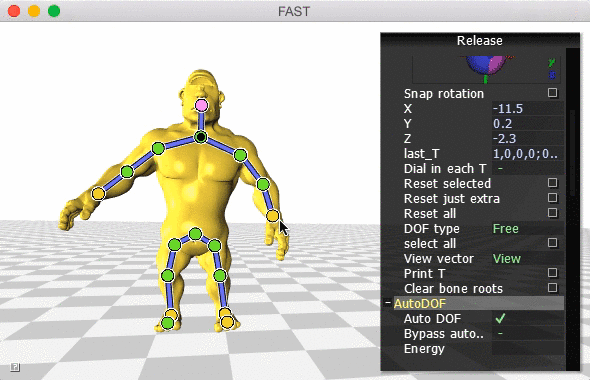This screenshot has height=380, width=590.
Task: Check the select all box
Action: (552, 243)
